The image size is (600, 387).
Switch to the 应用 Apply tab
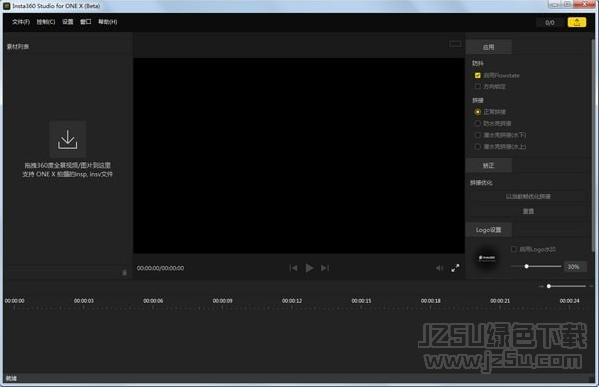[489, 47]
